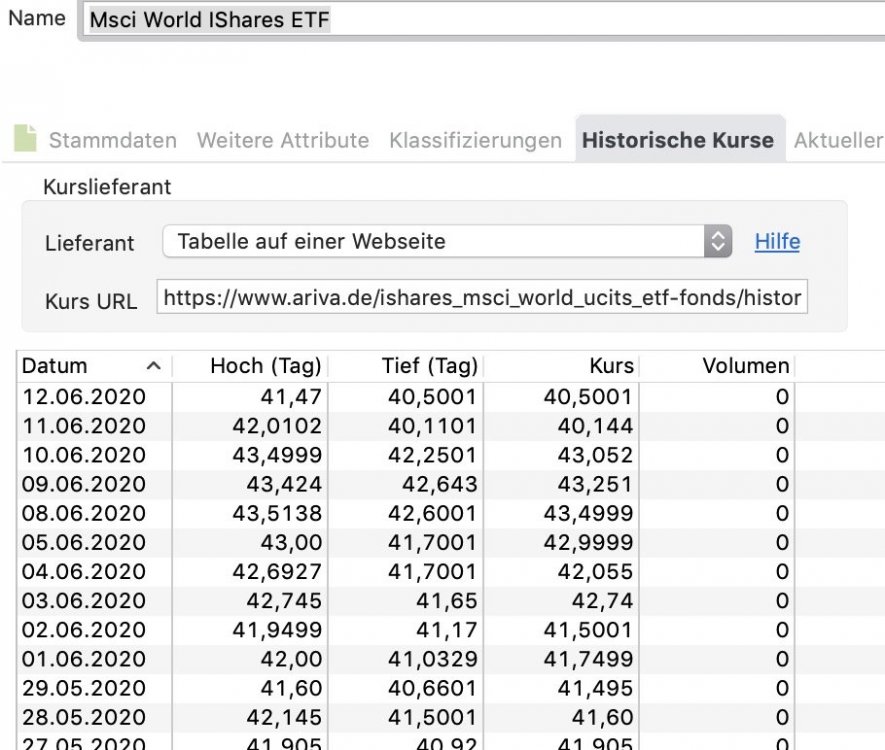Click the green document icon beside Stammdaten
The image size is (885, 750).
click(25, 138)
